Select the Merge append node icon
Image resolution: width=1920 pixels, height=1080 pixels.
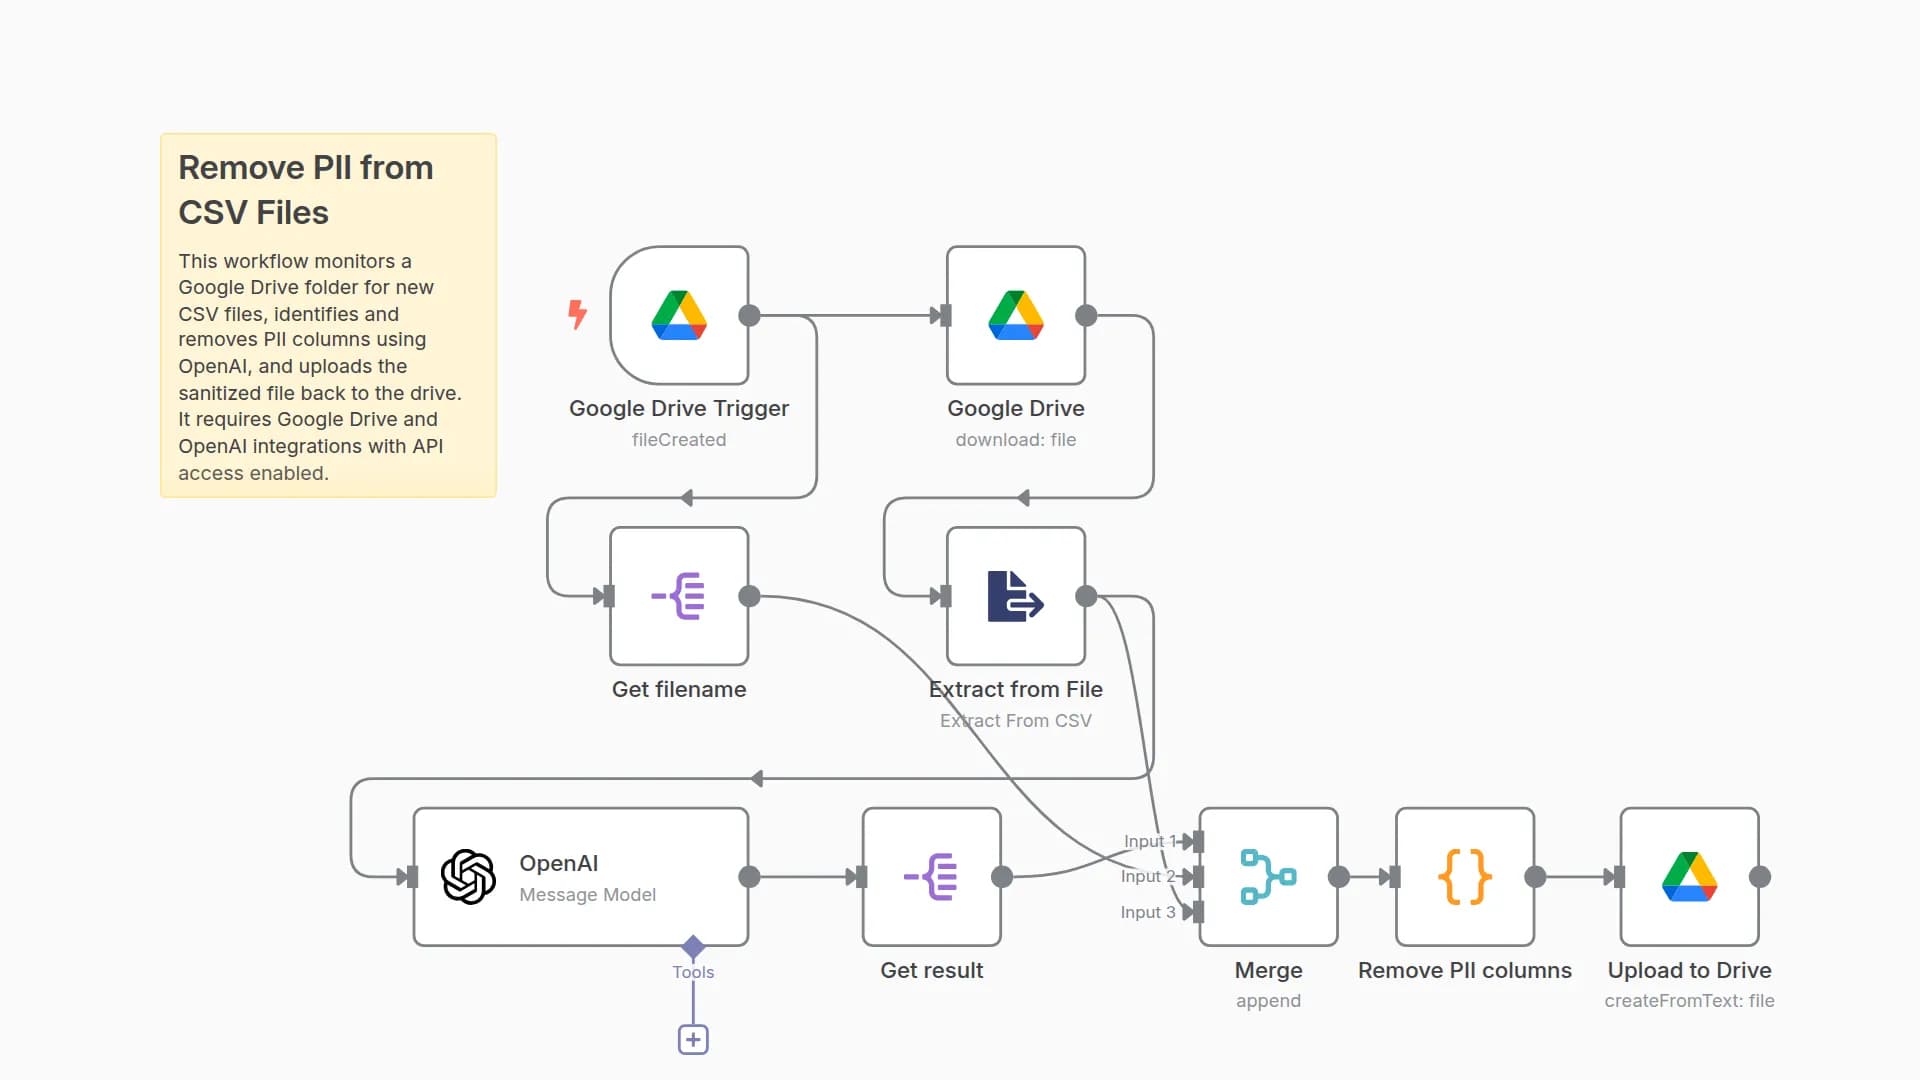coord(1268,877)
